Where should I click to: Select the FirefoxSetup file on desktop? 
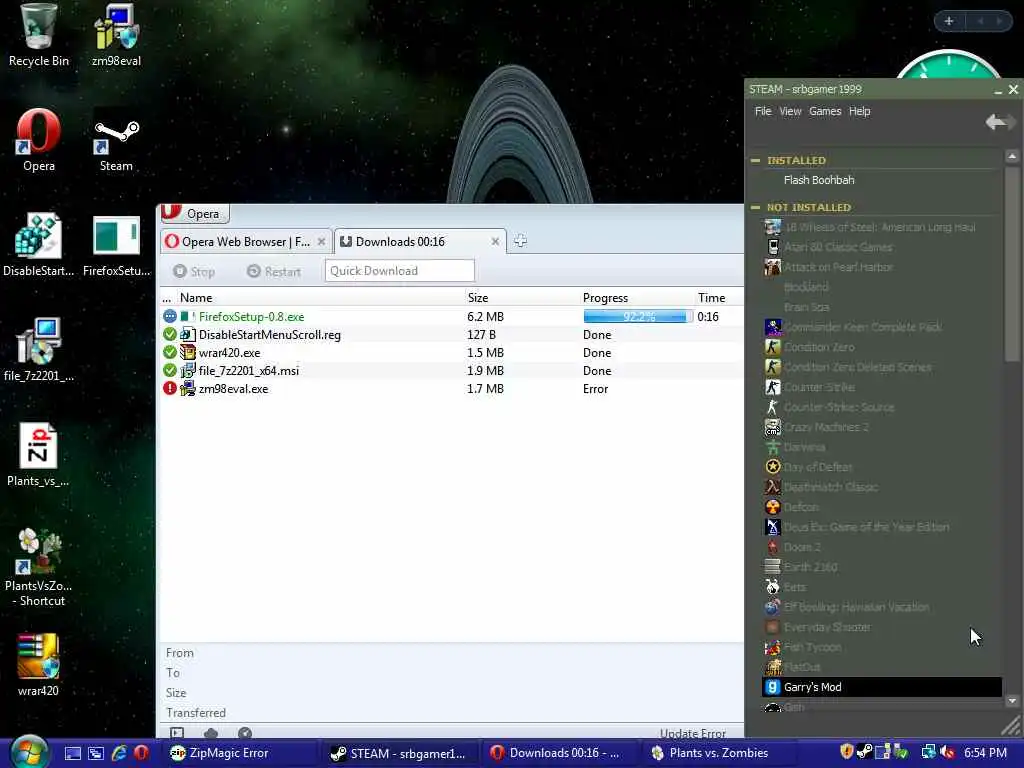coord(116,245)
